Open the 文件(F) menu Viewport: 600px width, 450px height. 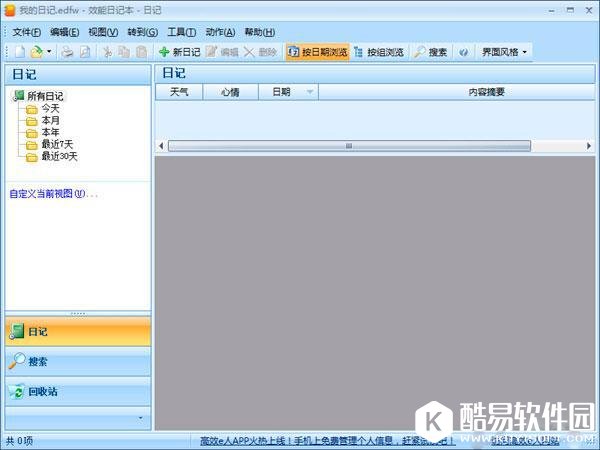click(26, 33)
